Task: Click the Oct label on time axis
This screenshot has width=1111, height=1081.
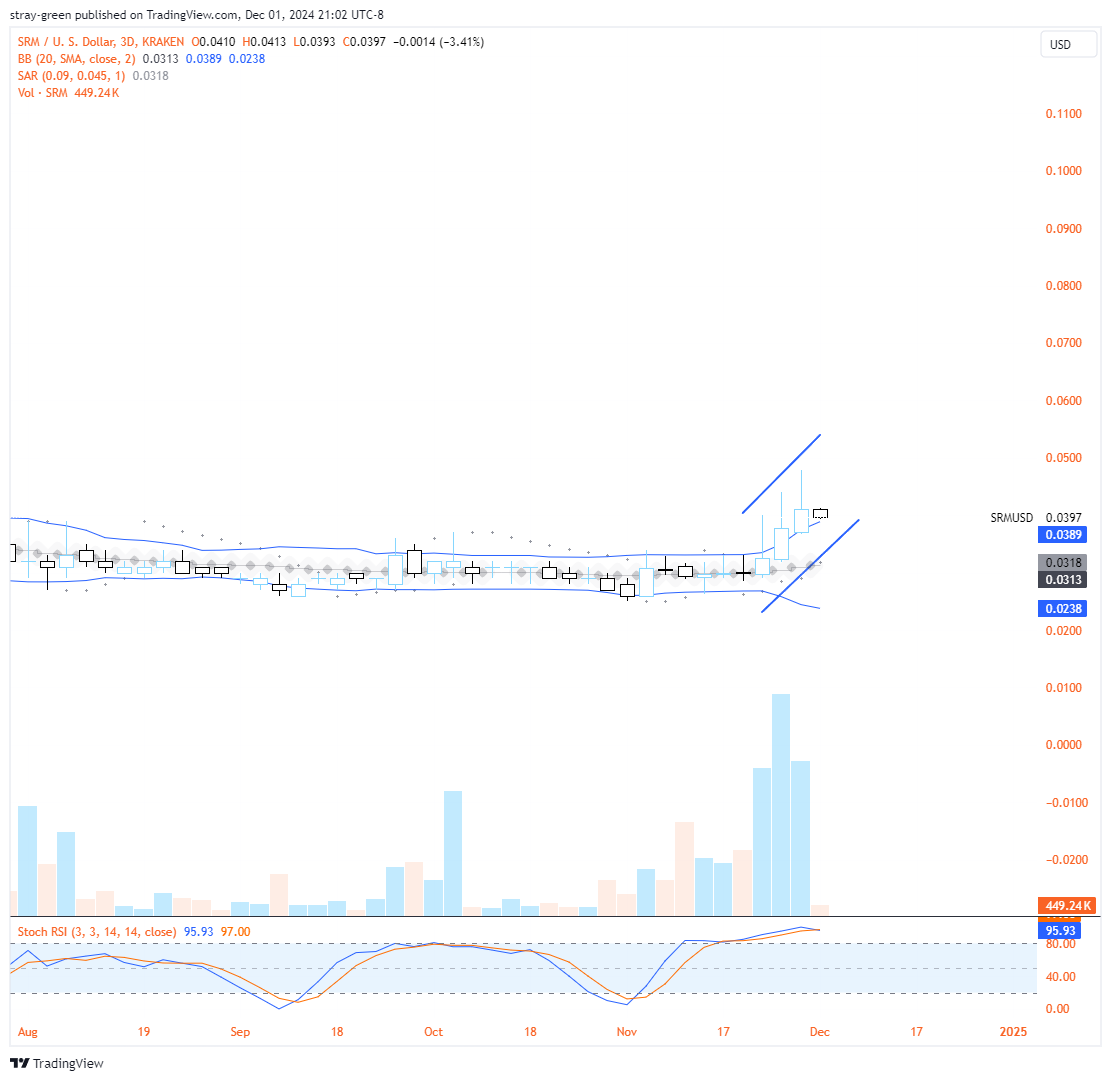Action: tap(434, 1031)
